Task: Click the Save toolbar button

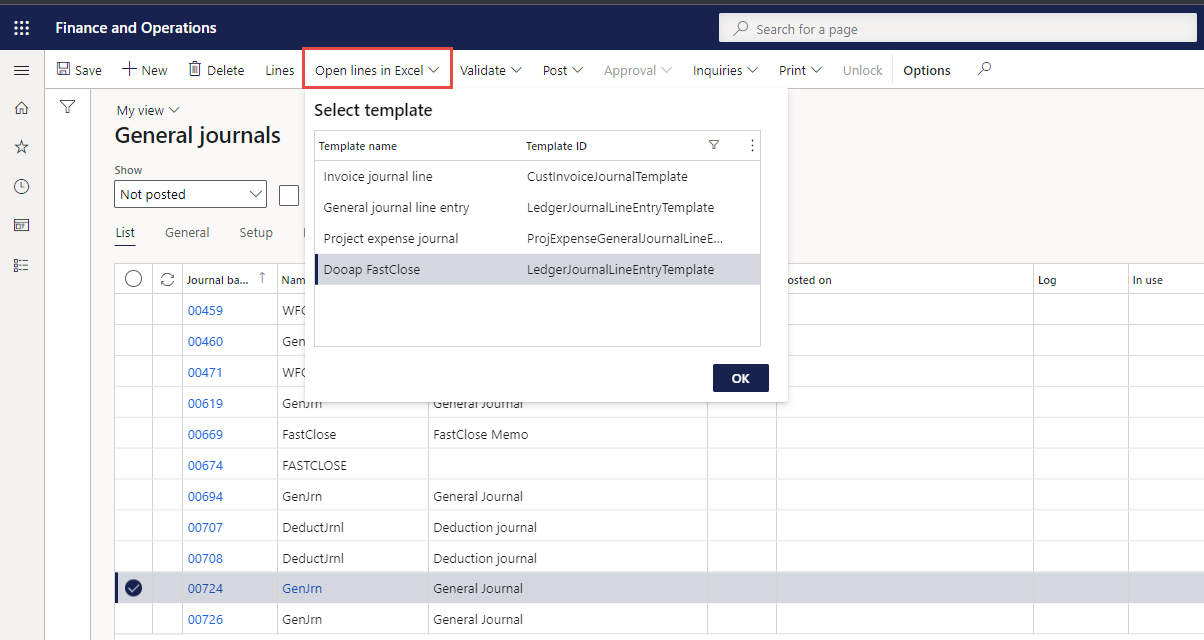Action: tap(79, 70)
